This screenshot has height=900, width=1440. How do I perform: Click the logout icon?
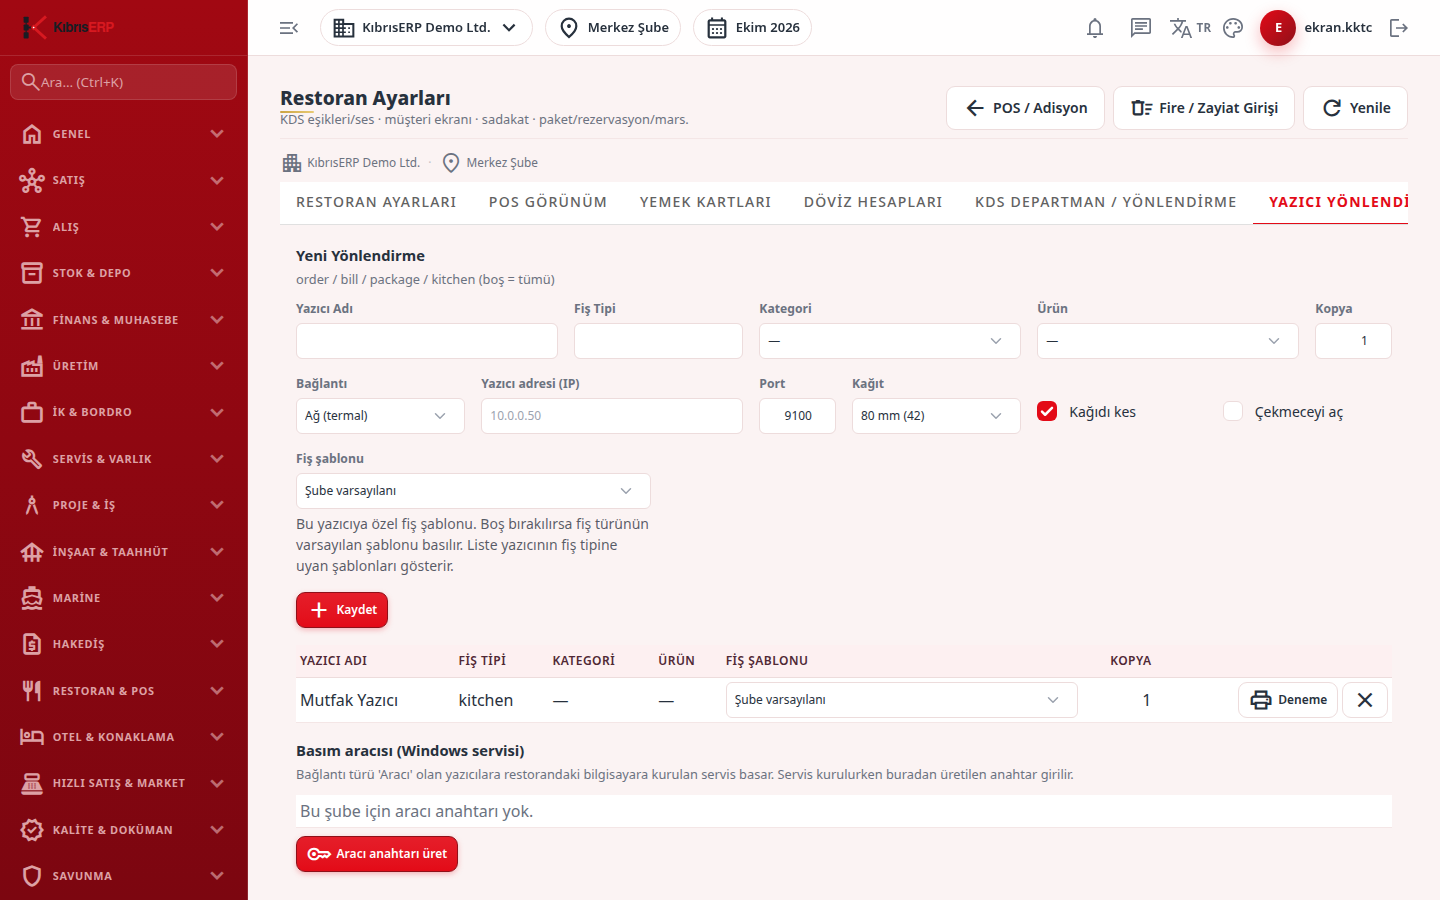(1399, 28)
